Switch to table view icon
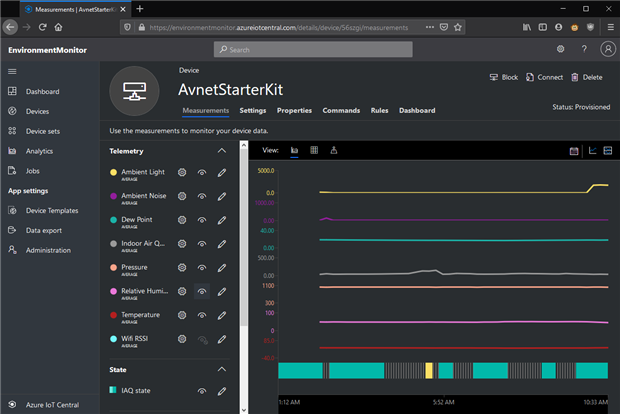Image resolution: width=620 pixels, height=414 pixels. [x=314, y=150]
